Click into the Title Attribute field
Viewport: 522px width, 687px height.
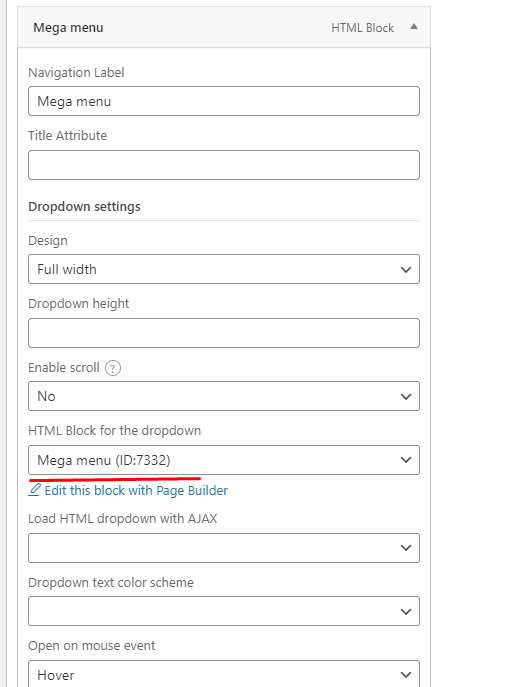point(224,165)
